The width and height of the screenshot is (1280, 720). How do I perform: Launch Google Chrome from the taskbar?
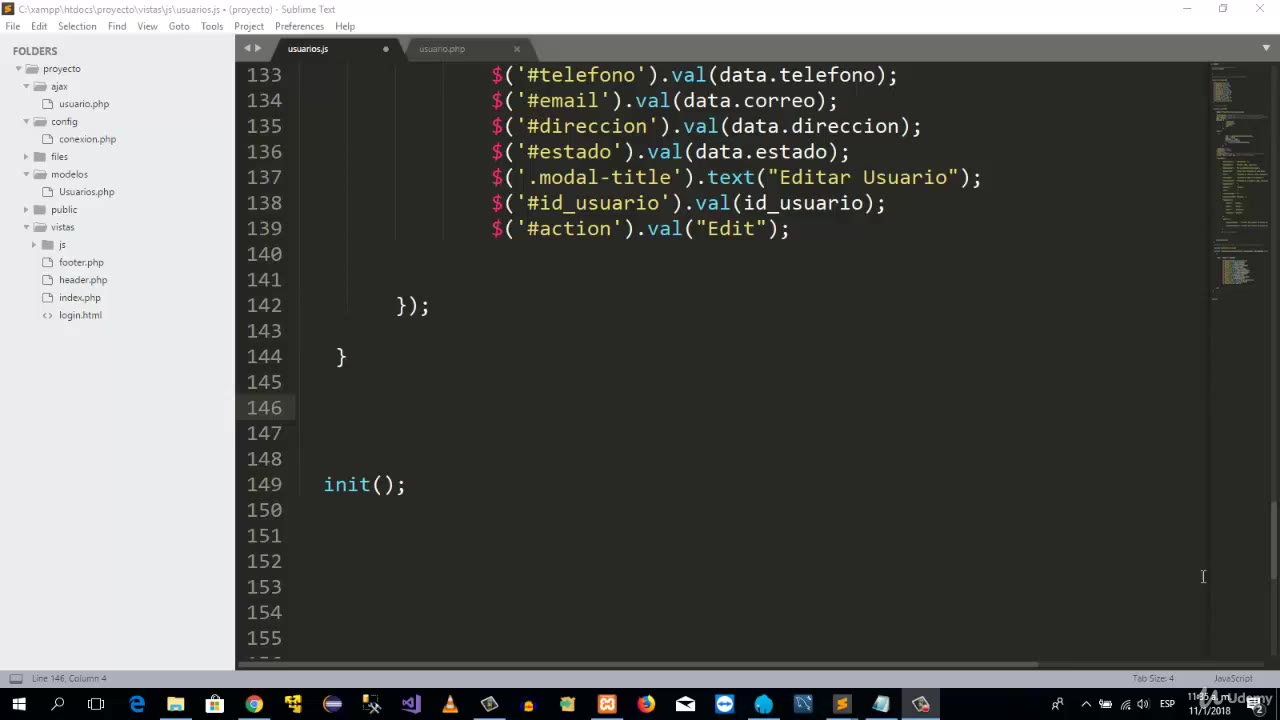click(254, 705)
